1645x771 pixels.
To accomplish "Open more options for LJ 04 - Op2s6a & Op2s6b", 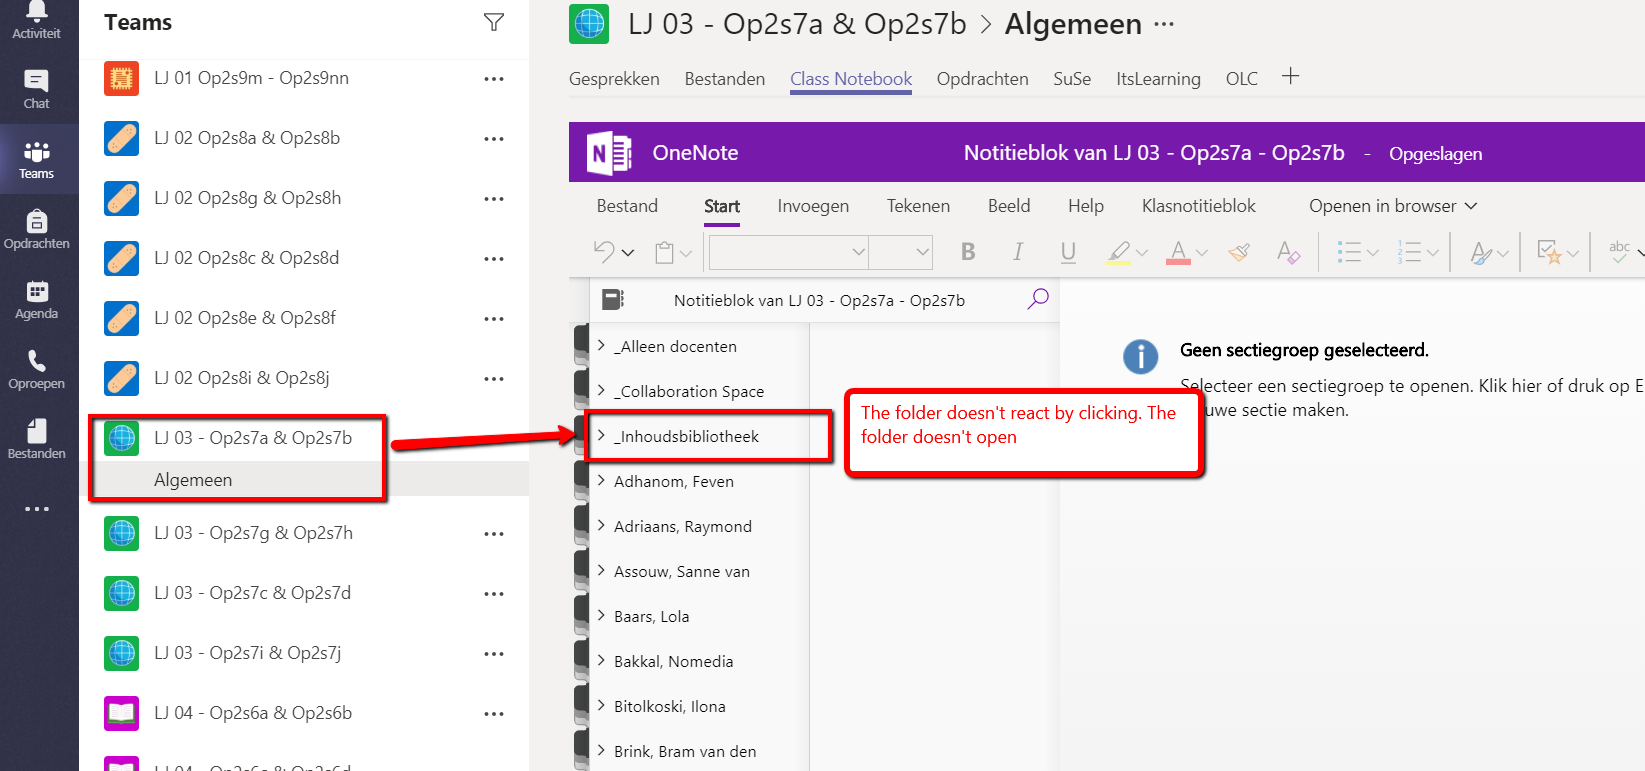I will click(494, 714).
